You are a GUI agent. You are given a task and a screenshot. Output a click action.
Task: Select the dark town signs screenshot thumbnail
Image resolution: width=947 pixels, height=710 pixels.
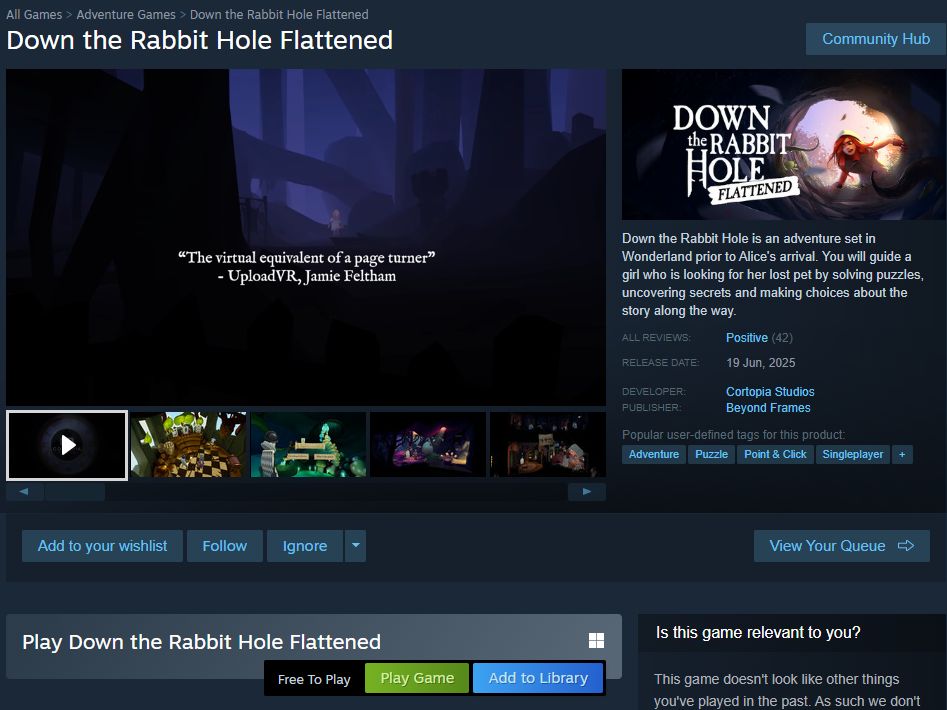548,445
